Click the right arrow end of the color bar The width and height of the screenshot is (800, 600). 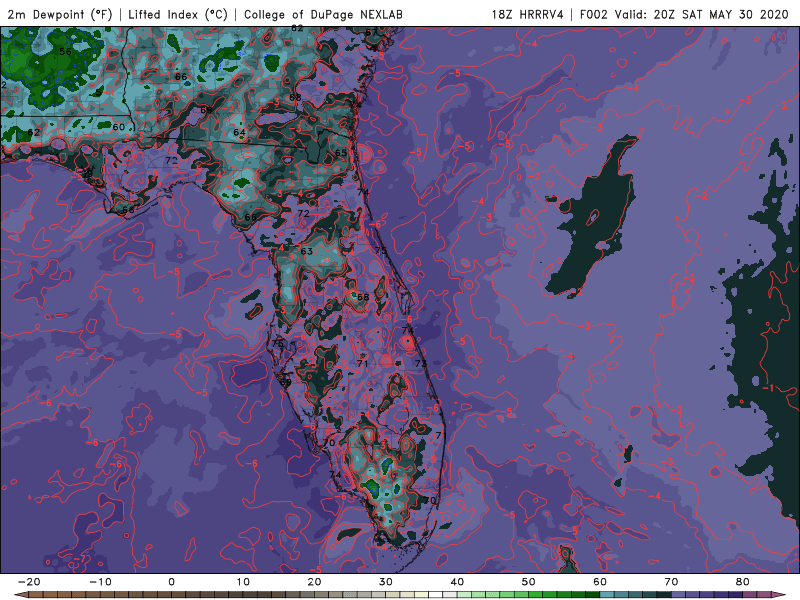[781, 595]
